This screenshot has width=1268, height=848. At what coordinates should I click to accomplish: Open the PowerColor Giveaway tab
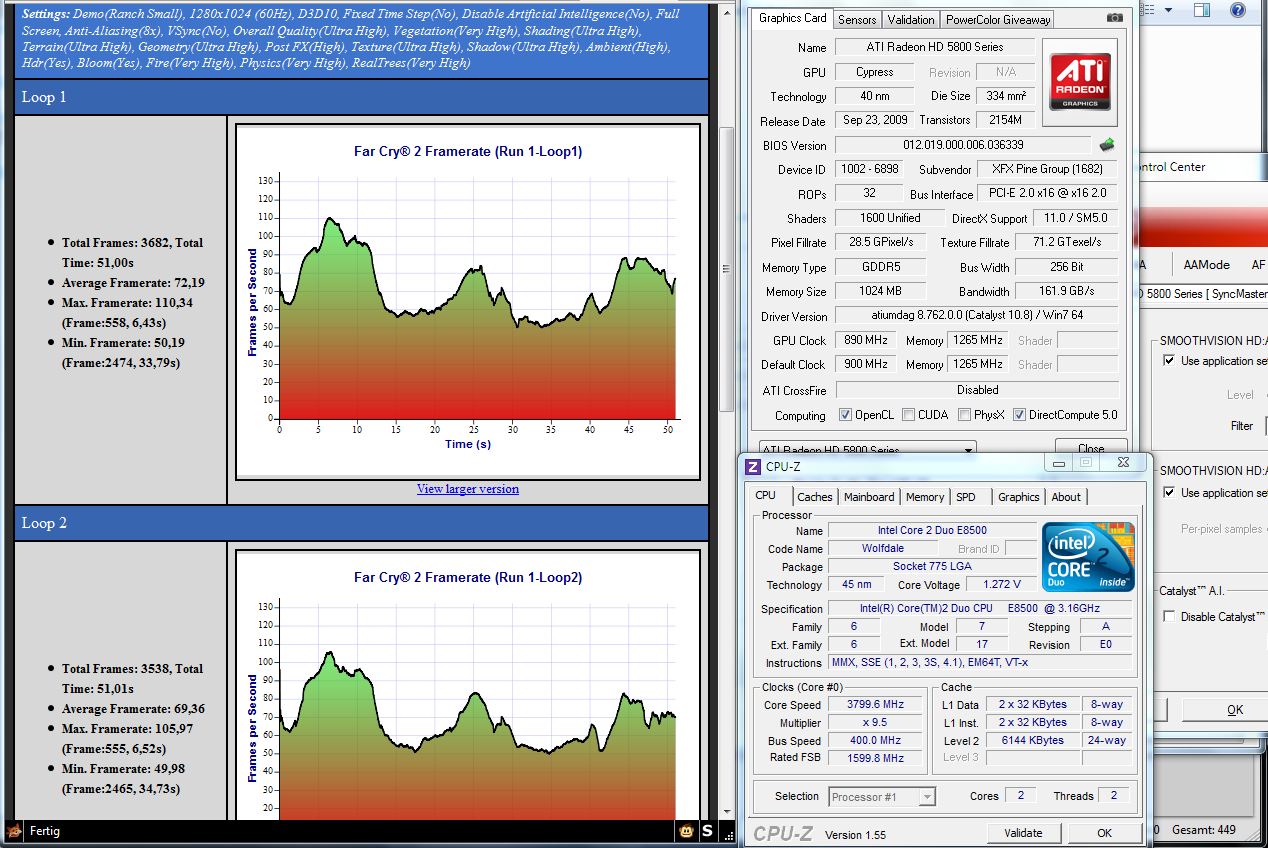[998, 19]
